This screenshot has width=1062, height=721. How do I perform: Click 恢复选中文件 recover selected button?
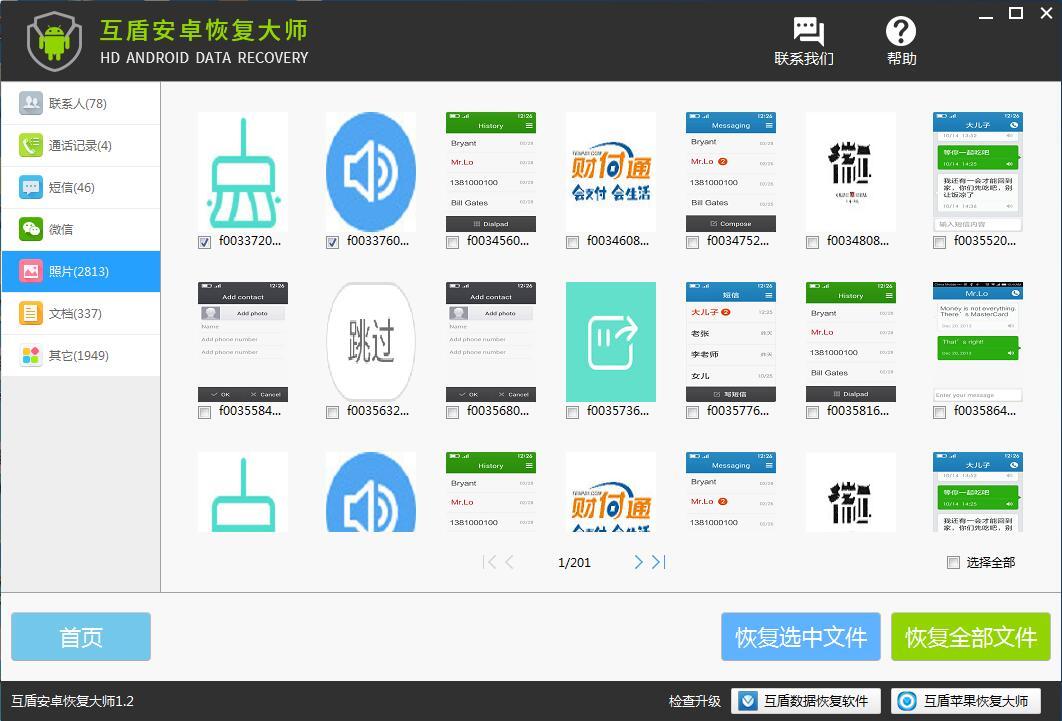[800, 637]
